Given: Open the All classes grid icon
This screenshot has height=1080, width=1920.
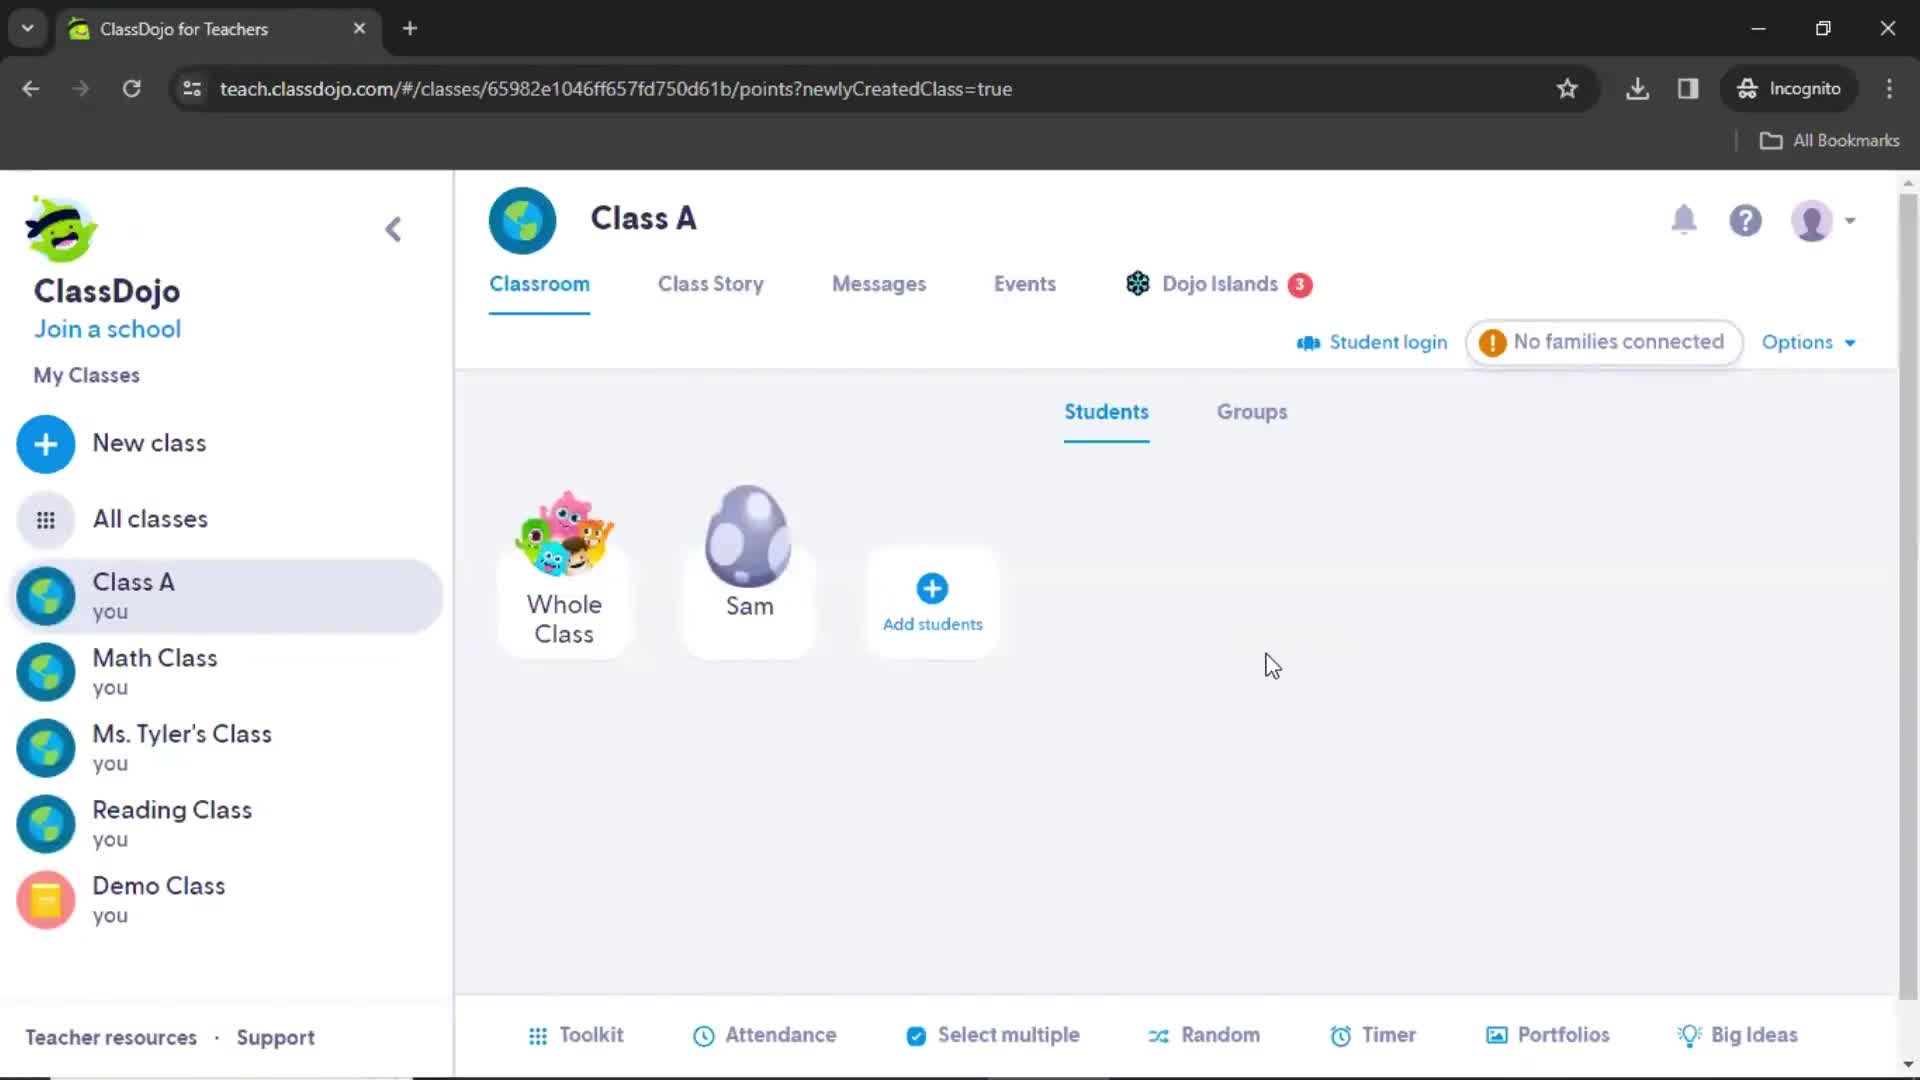Looking at the screenshot, I should [x=46, y=520].
